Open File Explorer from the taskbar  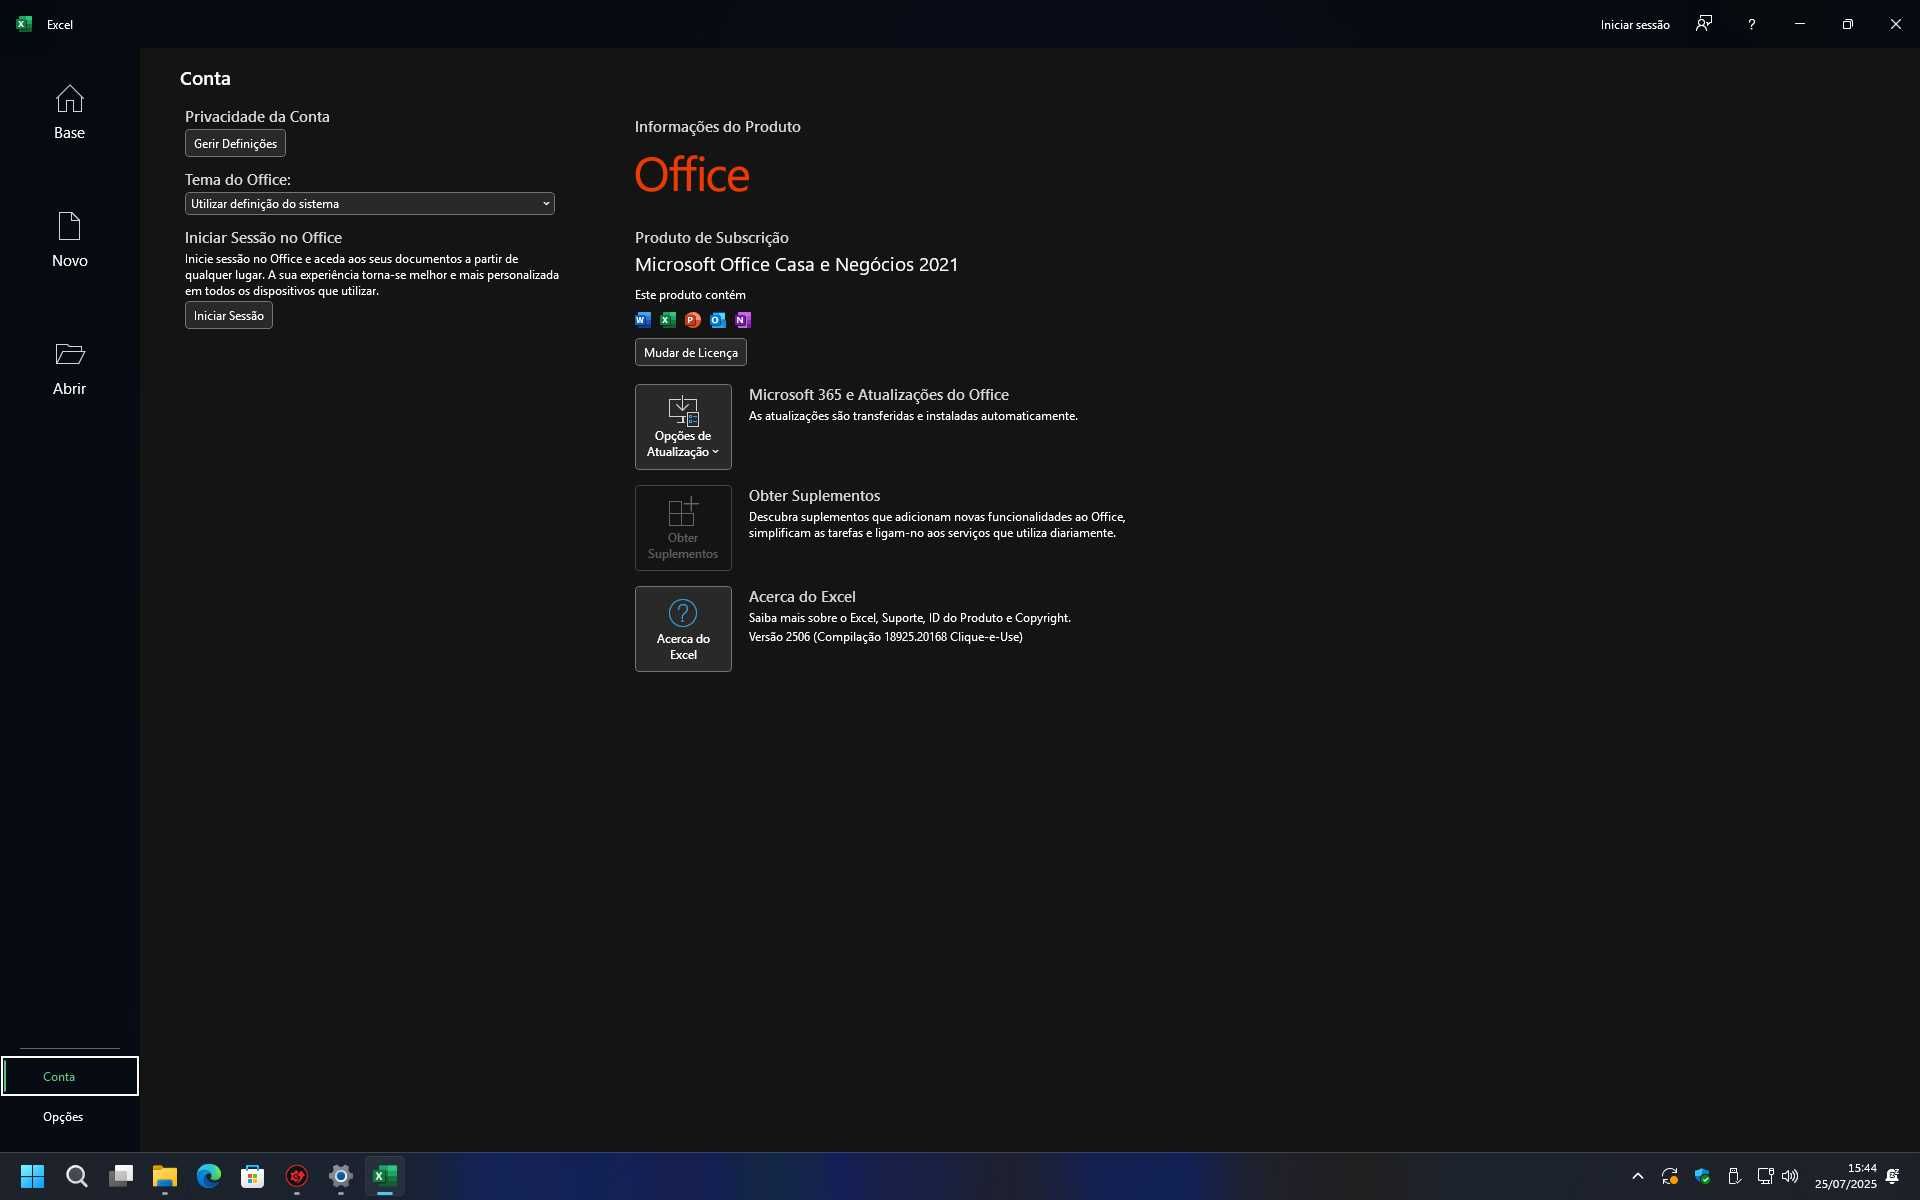tap(165, 1176)
